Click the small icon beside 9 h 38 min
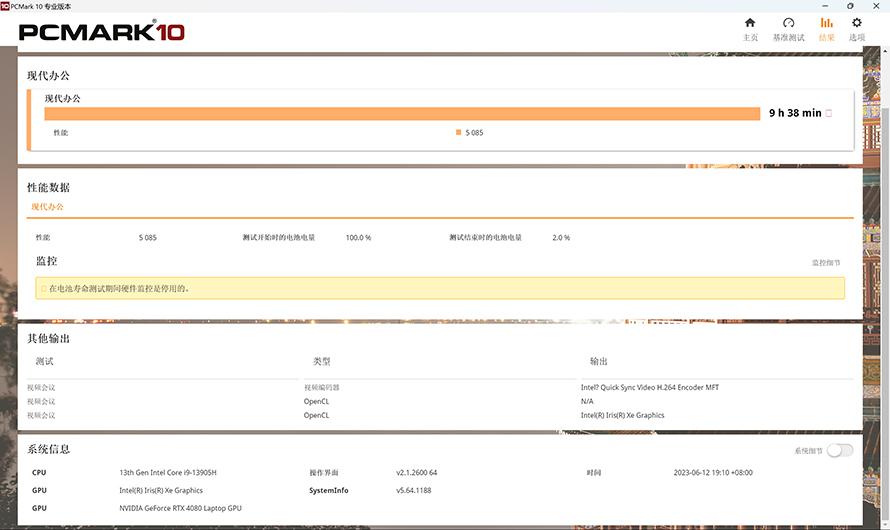The image size is (890, 530). point(829,113)
